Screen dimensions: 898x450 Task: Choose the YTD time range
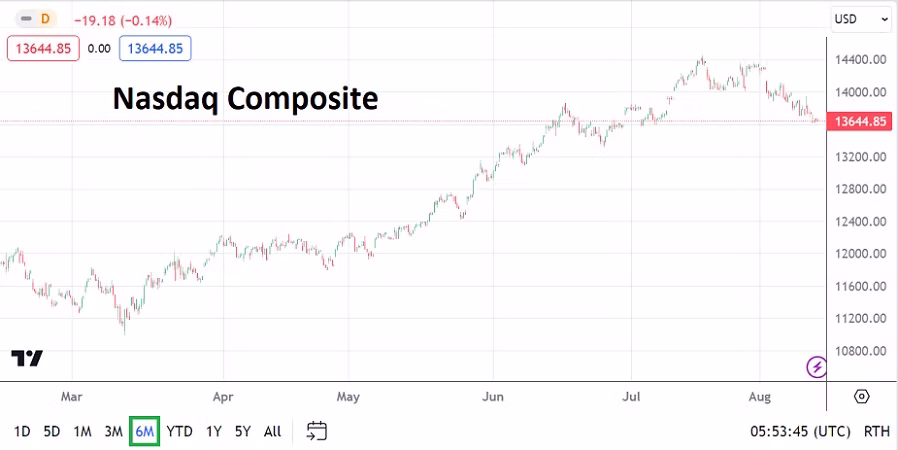point(179,432)
